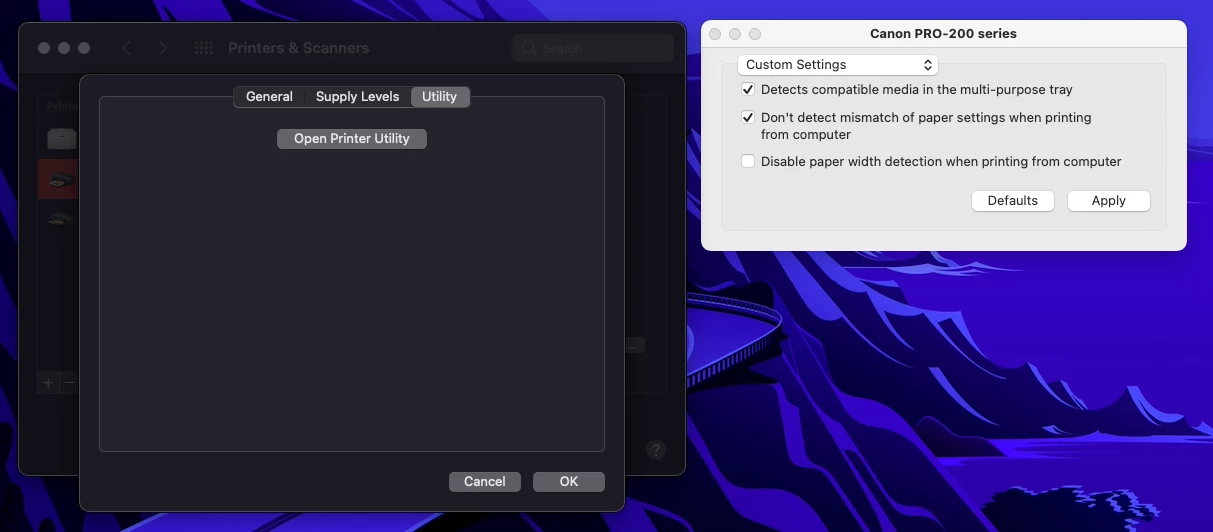
Task: Select the Utility tab
Action: tap(439, 97)
